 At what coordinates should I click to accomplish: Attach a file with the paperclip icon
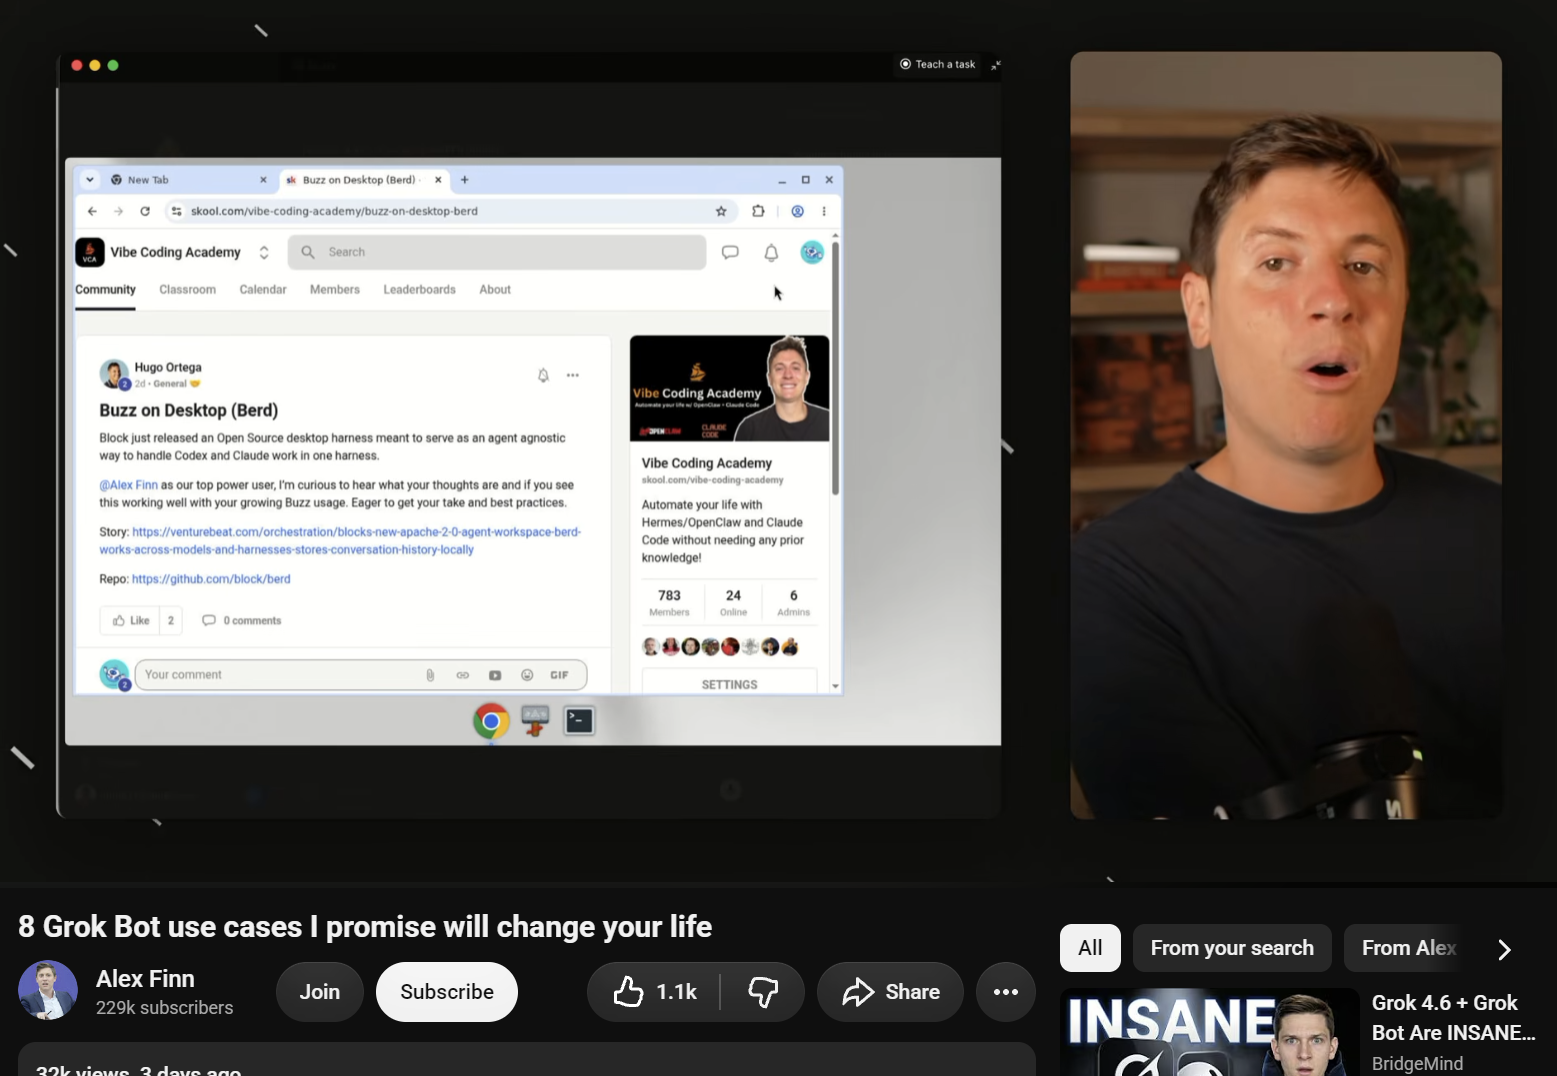[430, 676]
